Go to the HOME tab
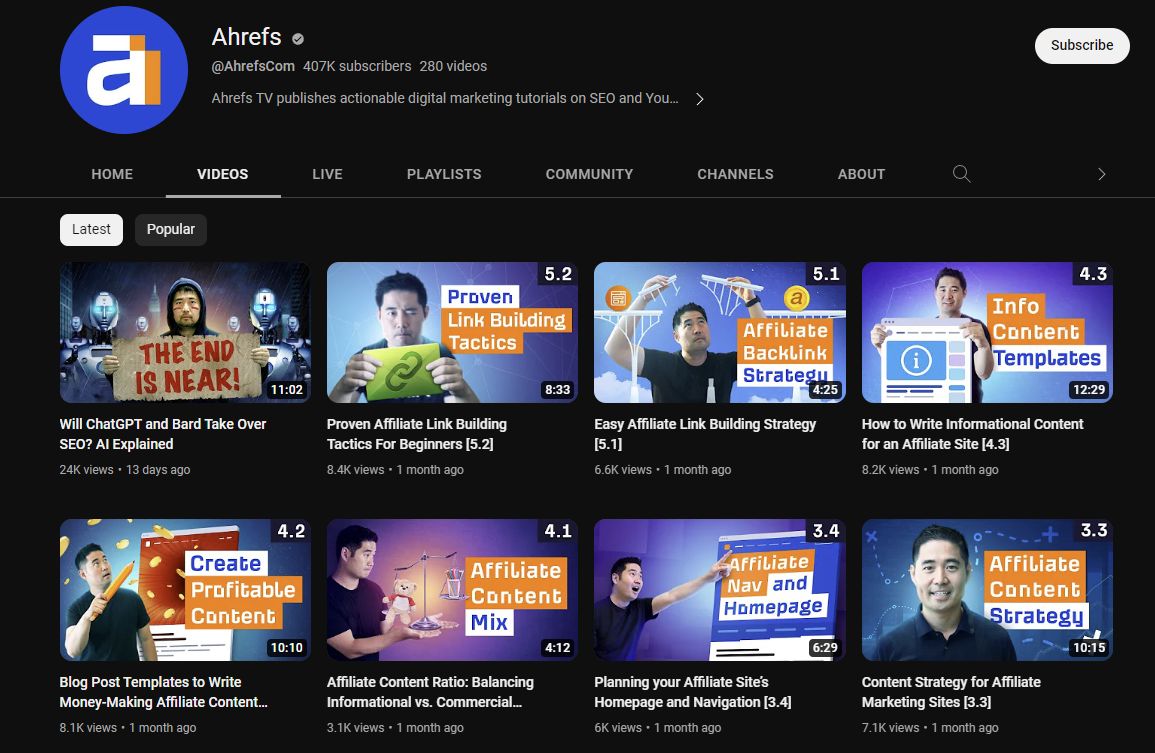 pos(112,174)
